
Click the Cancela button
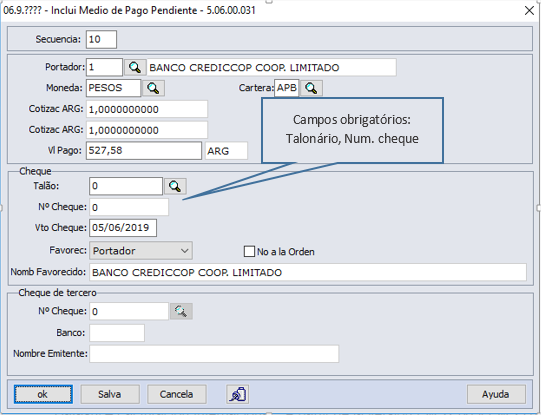(177, 394)
